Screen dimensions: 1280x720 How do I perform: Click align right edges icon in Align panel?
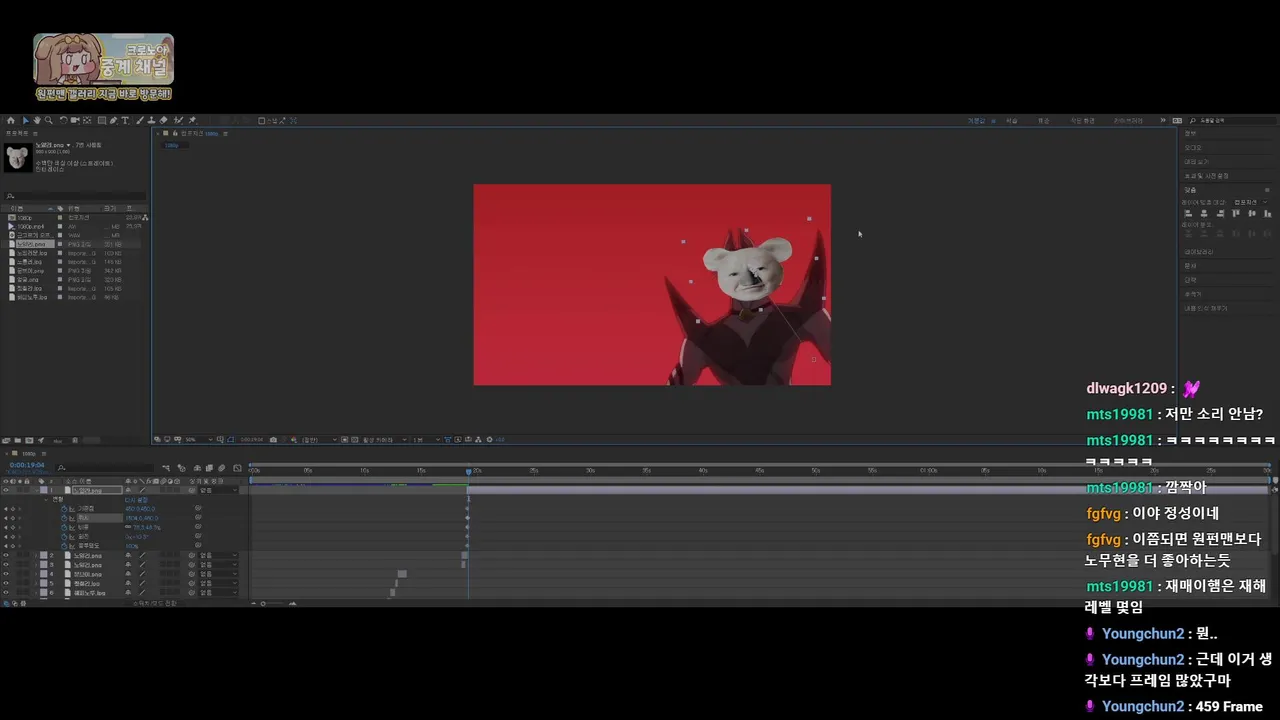[1220, 213]
